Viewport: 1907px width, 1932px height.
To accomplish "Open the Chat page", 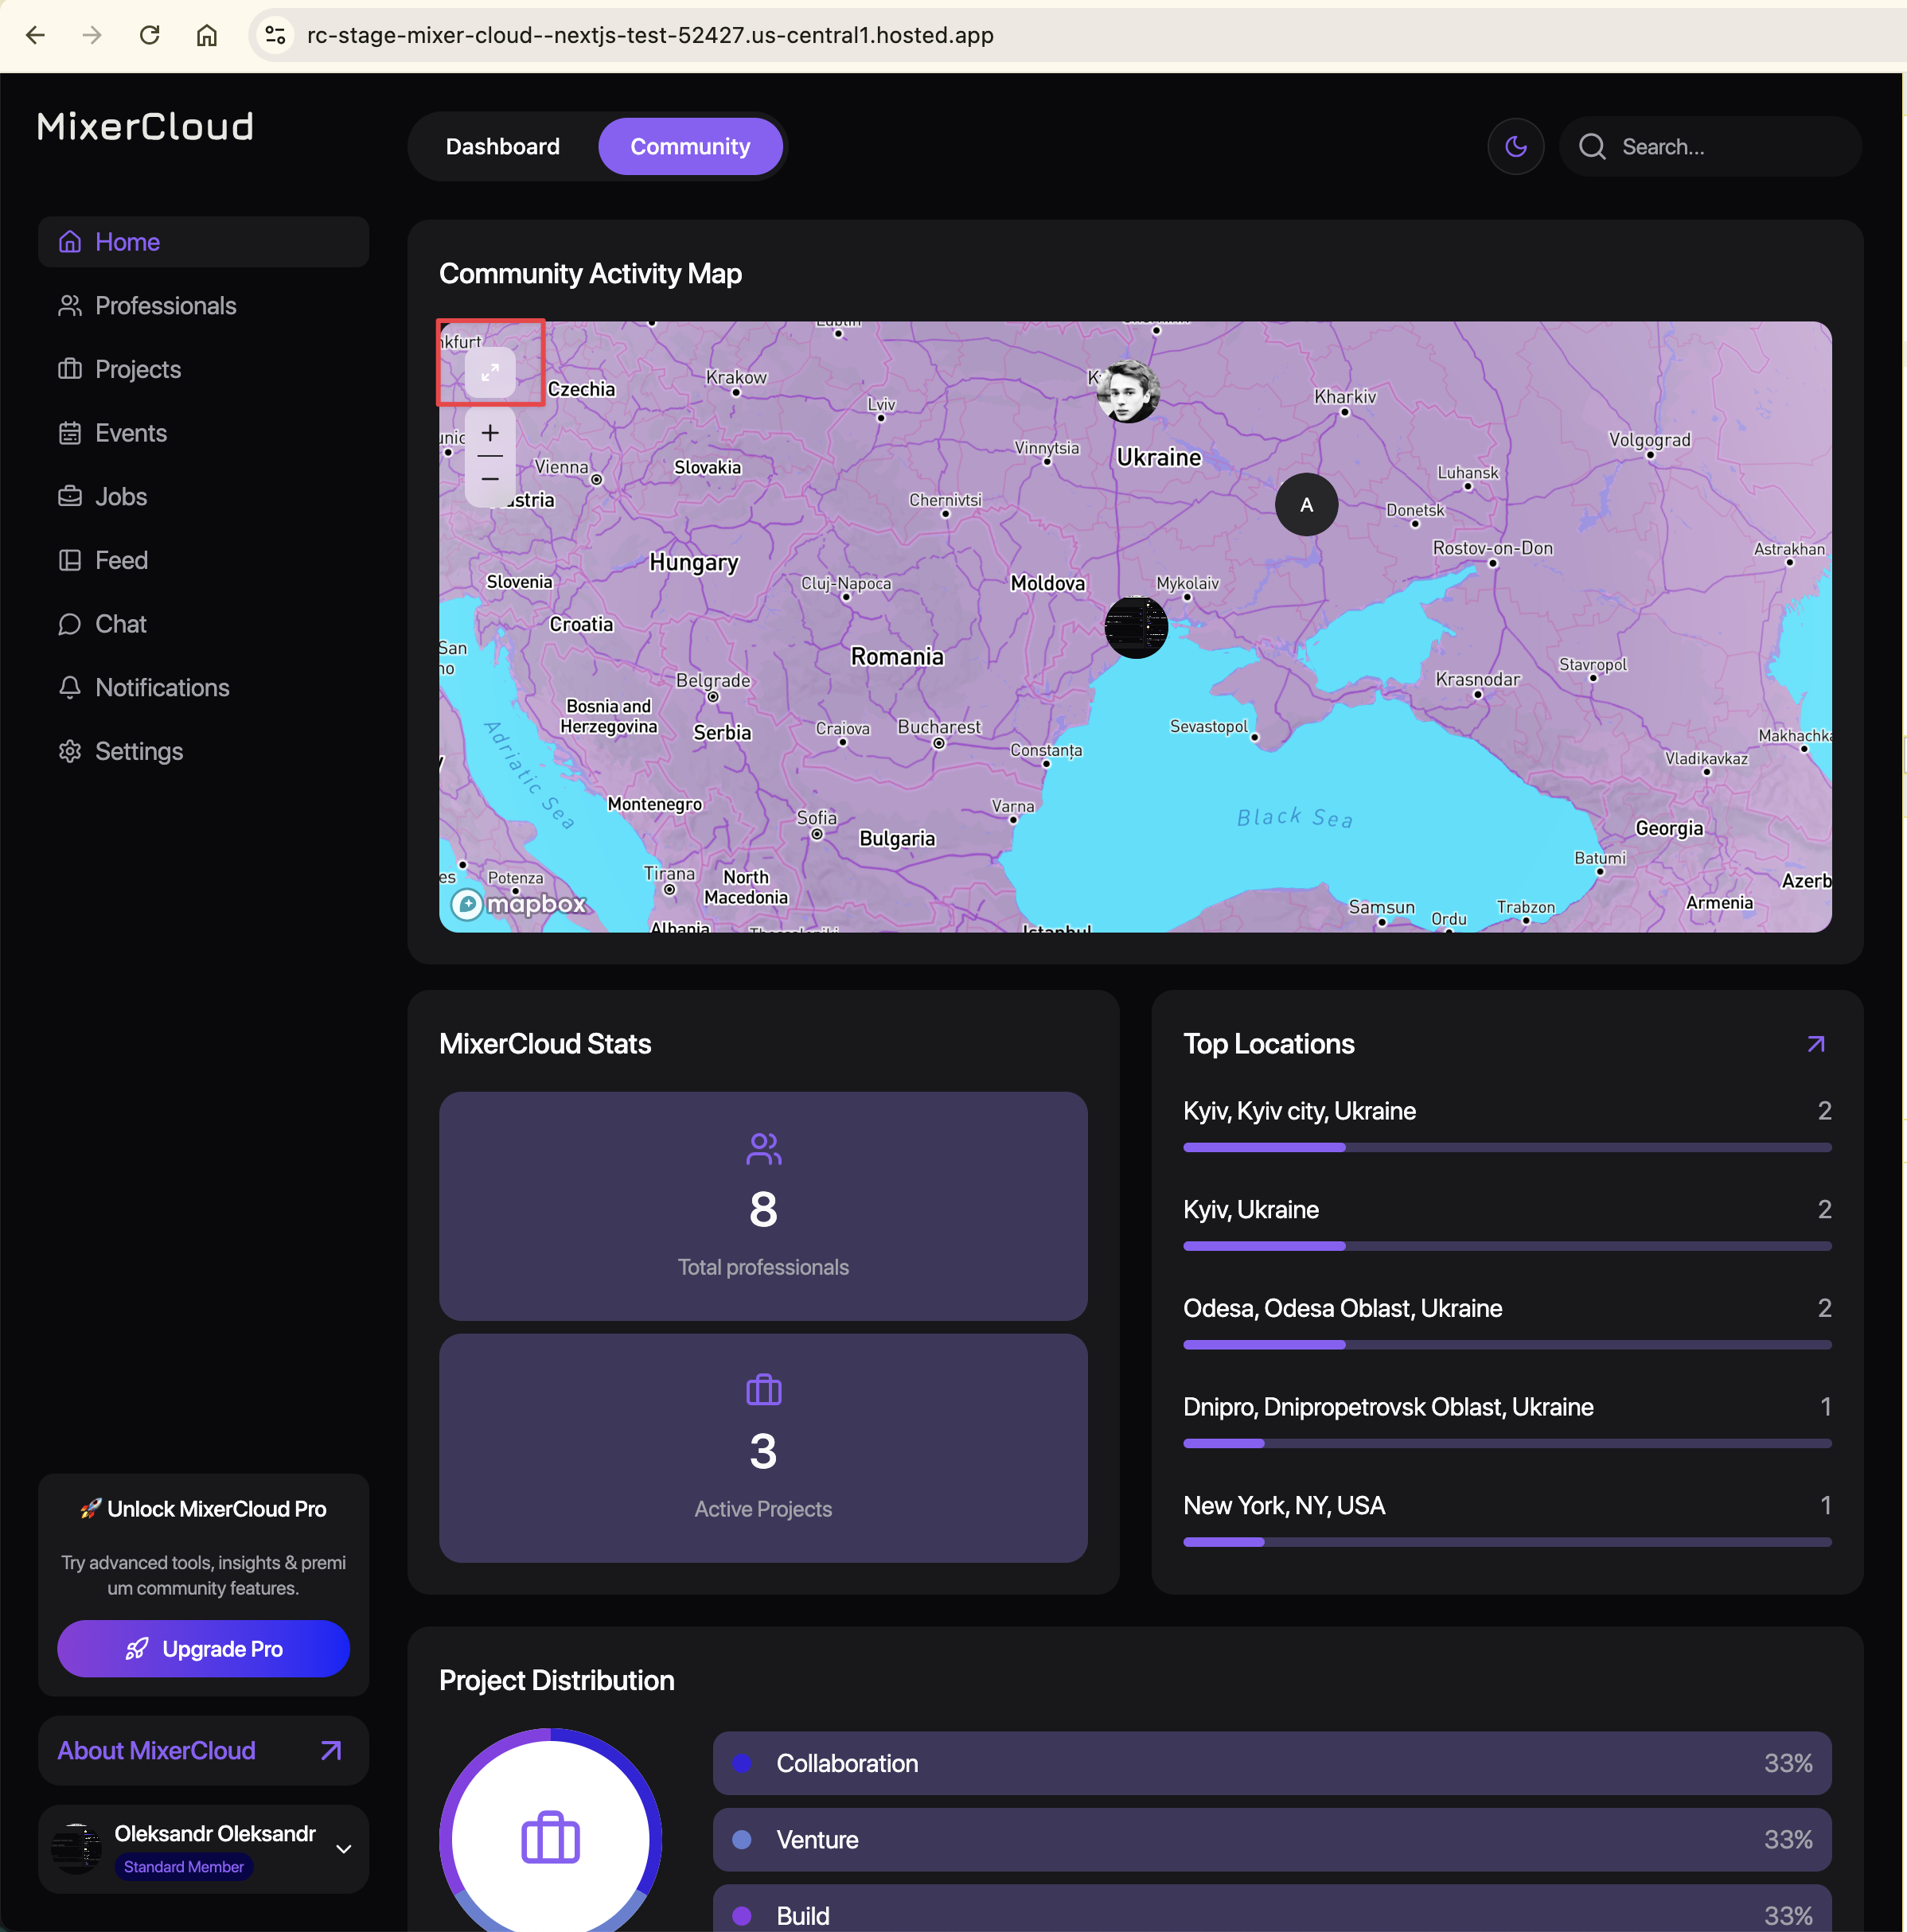I will coord(121,624).
